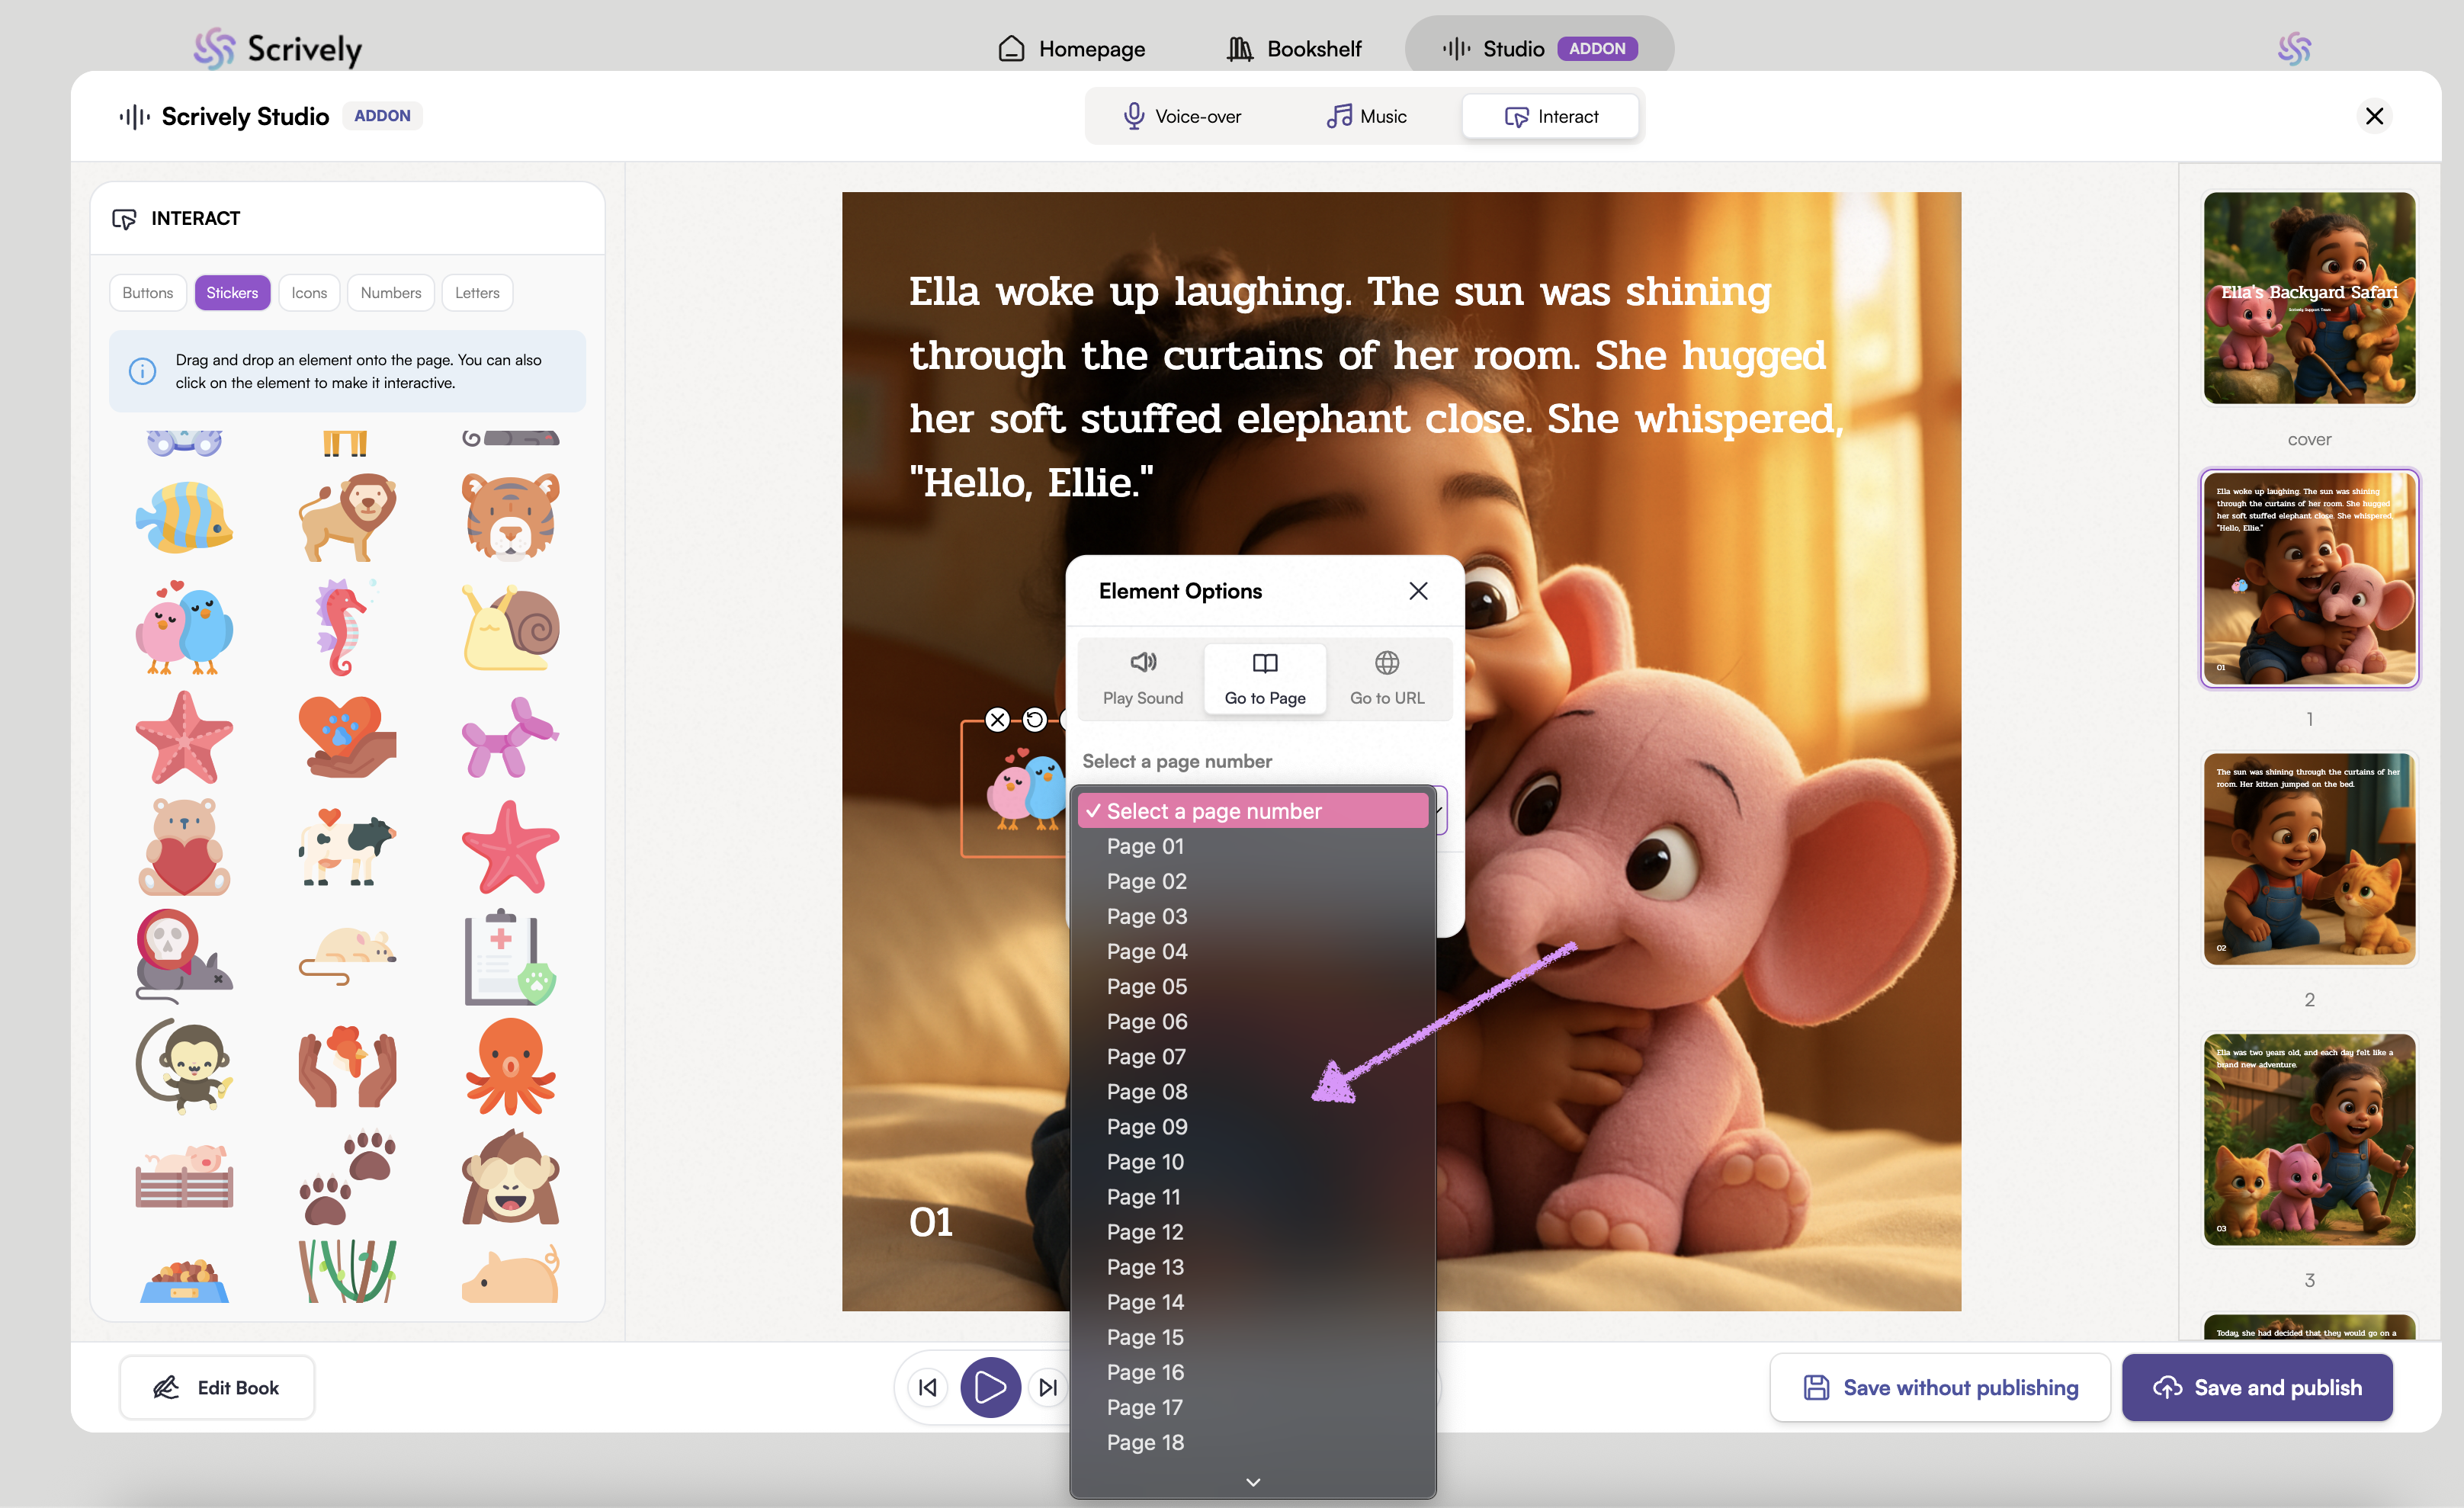
Task: Rotate the placed sticker using the rotate handle
Action: coord(1034,720)
